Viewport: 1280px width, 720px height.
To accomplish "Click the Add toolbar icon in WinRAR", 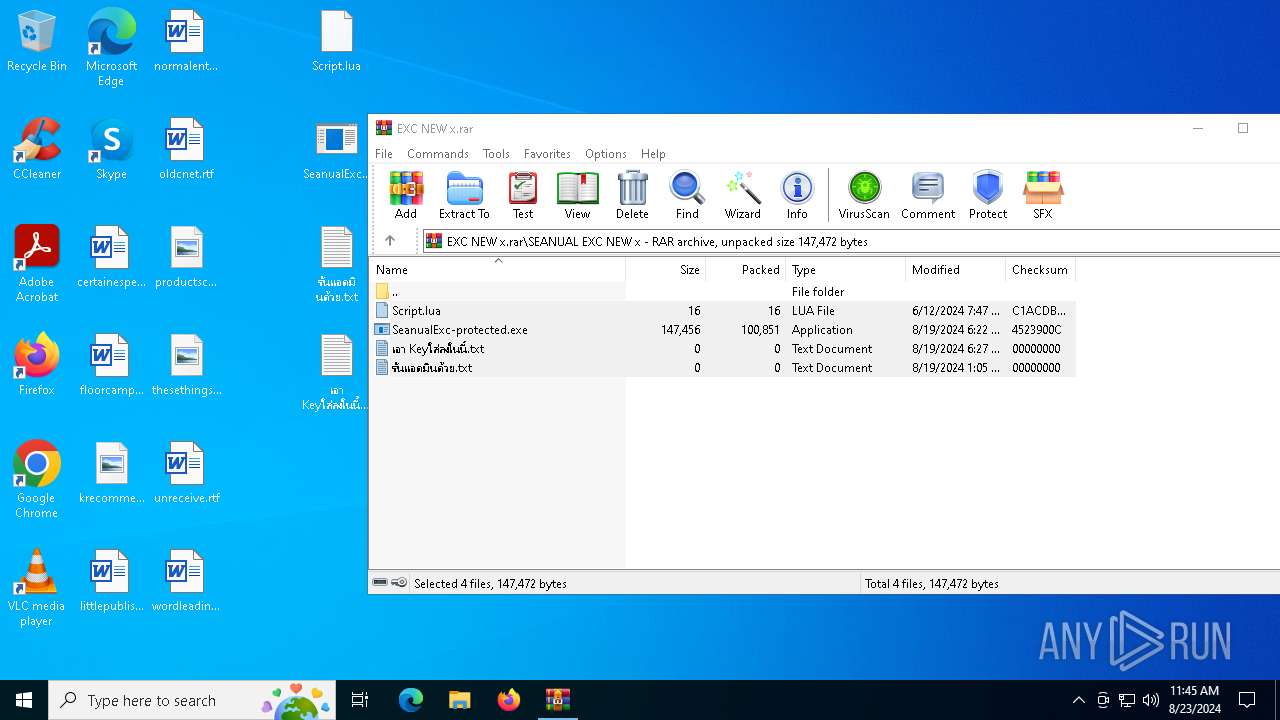I will click(405, 195).
